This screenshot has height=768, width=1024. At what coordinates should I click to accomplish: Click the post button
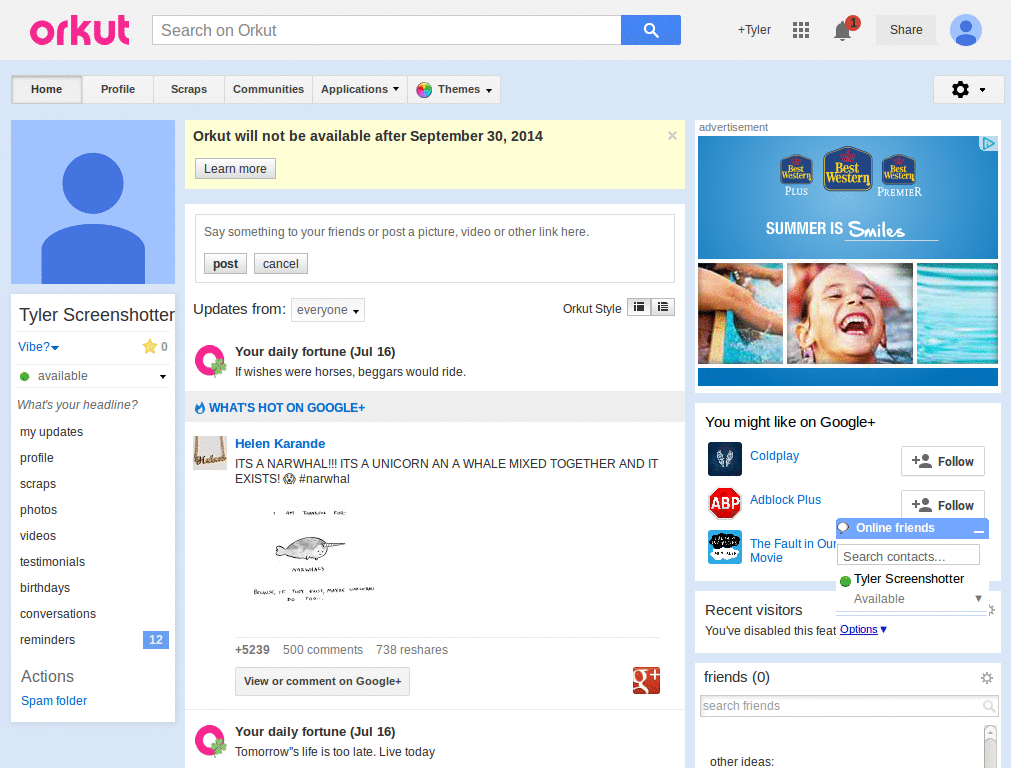[x=225, y=264]
